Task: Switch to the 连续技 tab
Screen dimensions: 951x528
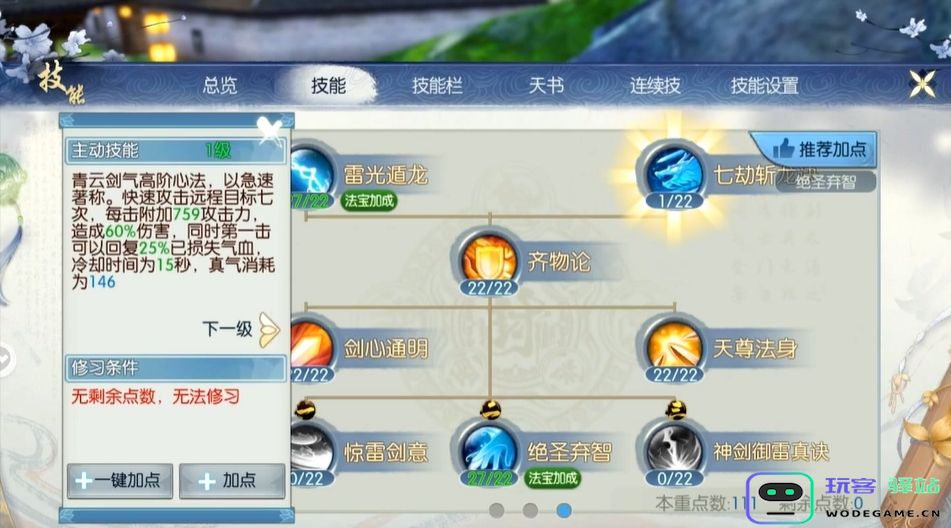Action: [654, 85]
